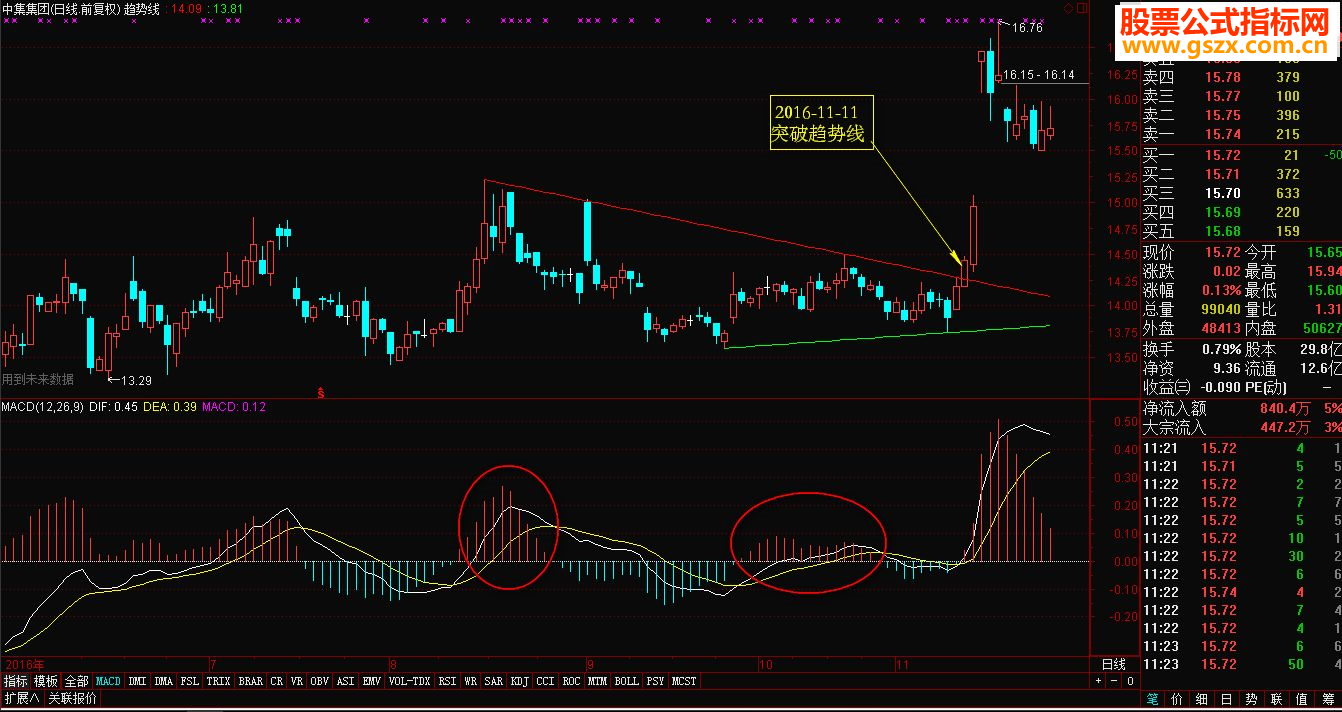Screen dimensions: 1342x712
Task: Switch to the RSI indicator
Action: pos(447,681)
